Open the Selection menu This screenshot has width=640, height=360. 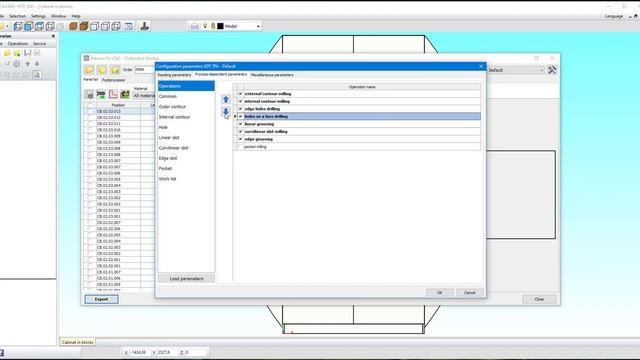point(17,16)
